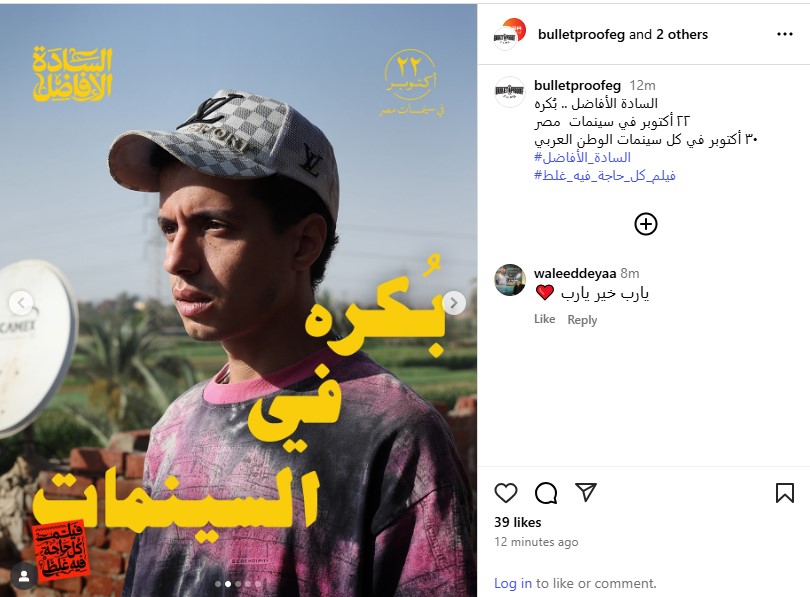Open the three dots more options menu
This screenshot has width=810, height=597.
click(x=785, y=34)
